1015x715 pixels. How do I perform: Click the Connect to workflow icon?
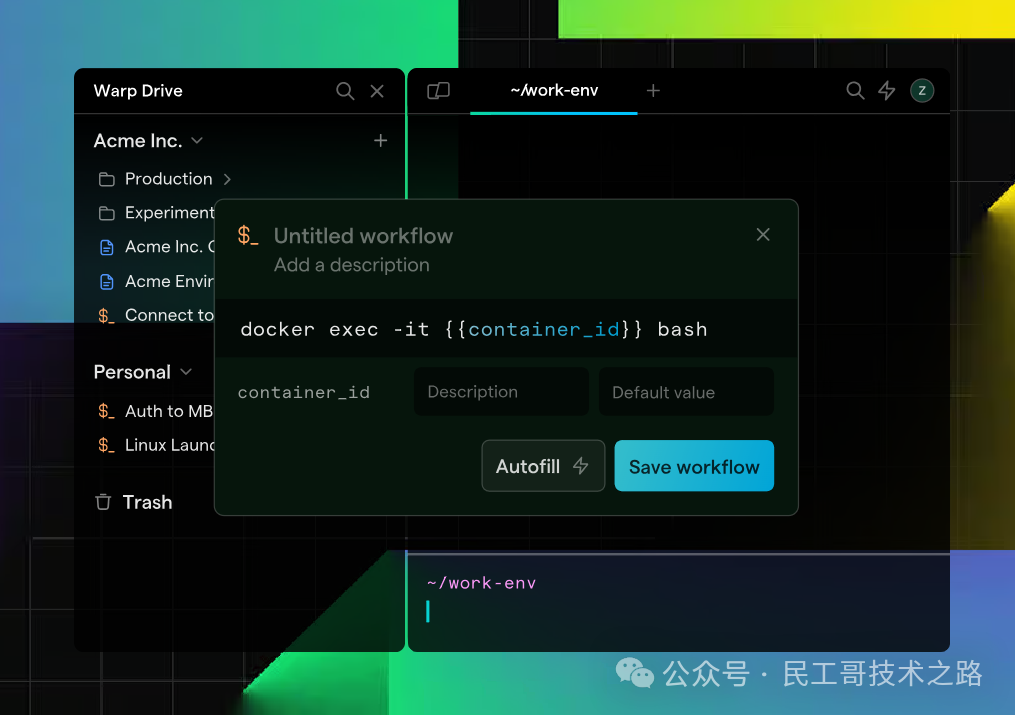coord(106,316)
